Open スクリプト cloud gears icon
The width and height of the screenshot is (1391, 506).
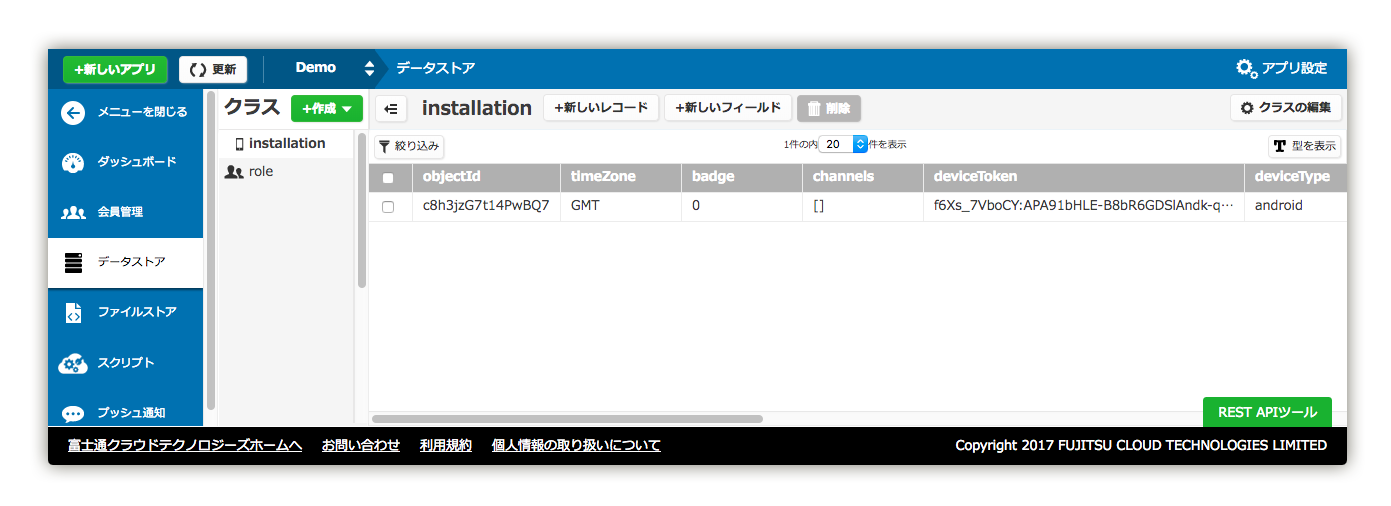tap(73, 363)
